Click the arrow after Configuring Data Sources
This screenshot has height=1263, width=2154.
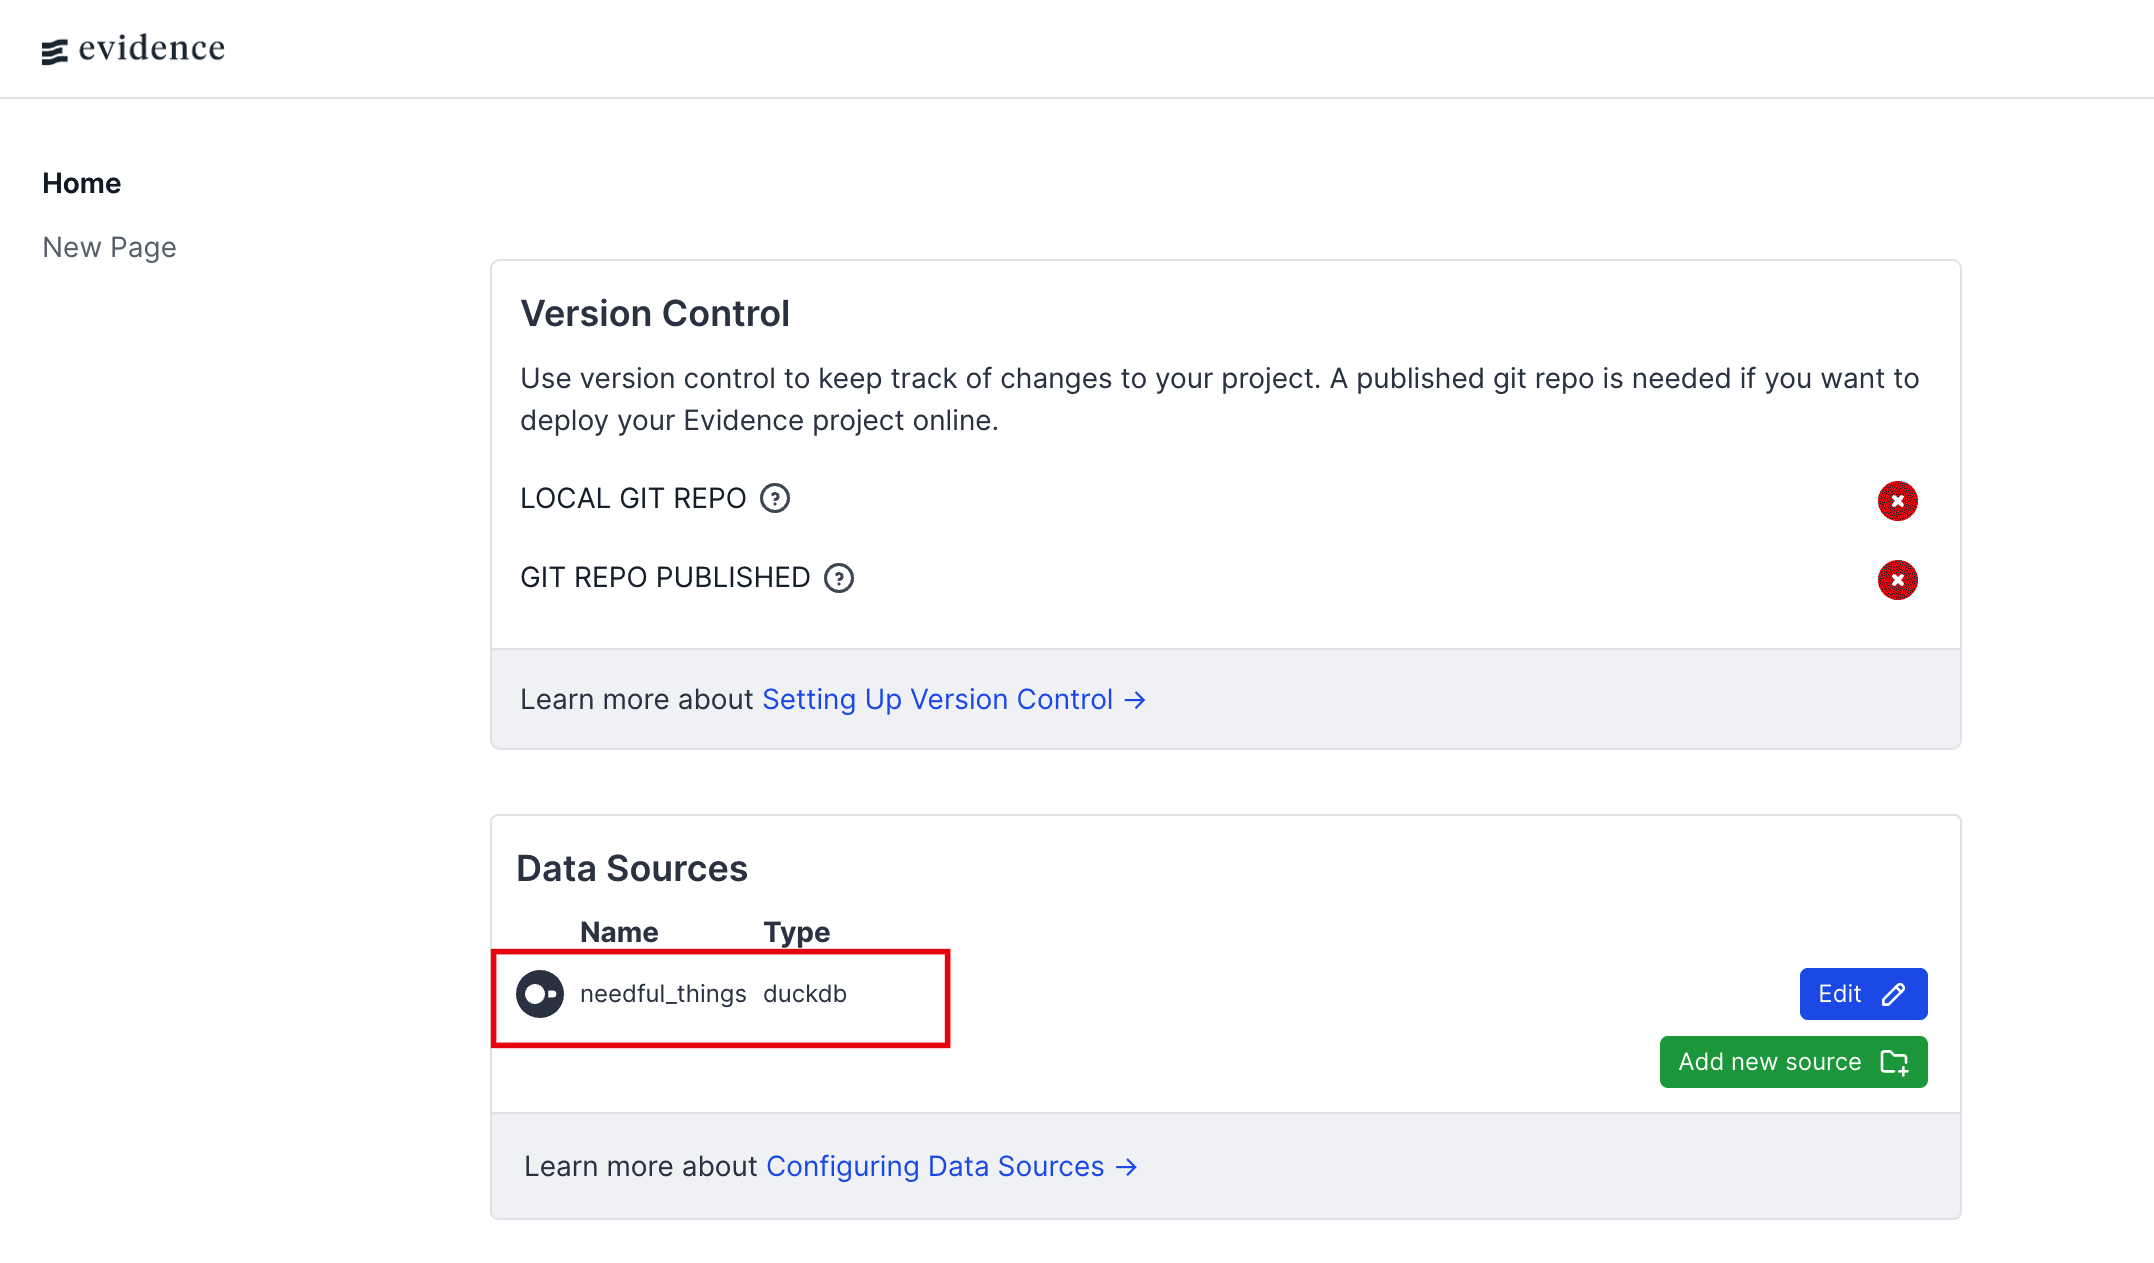click(1127, 1167)
